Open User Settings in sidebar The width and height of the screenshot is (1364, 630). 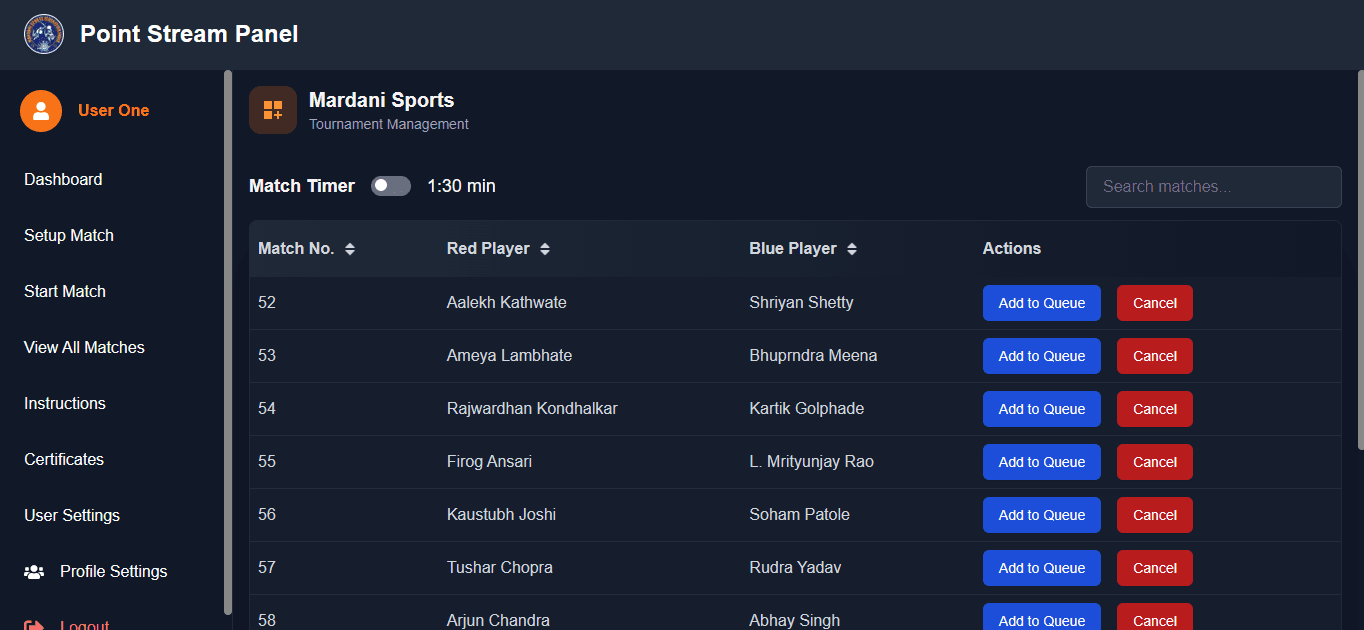(x=72, y=516)
